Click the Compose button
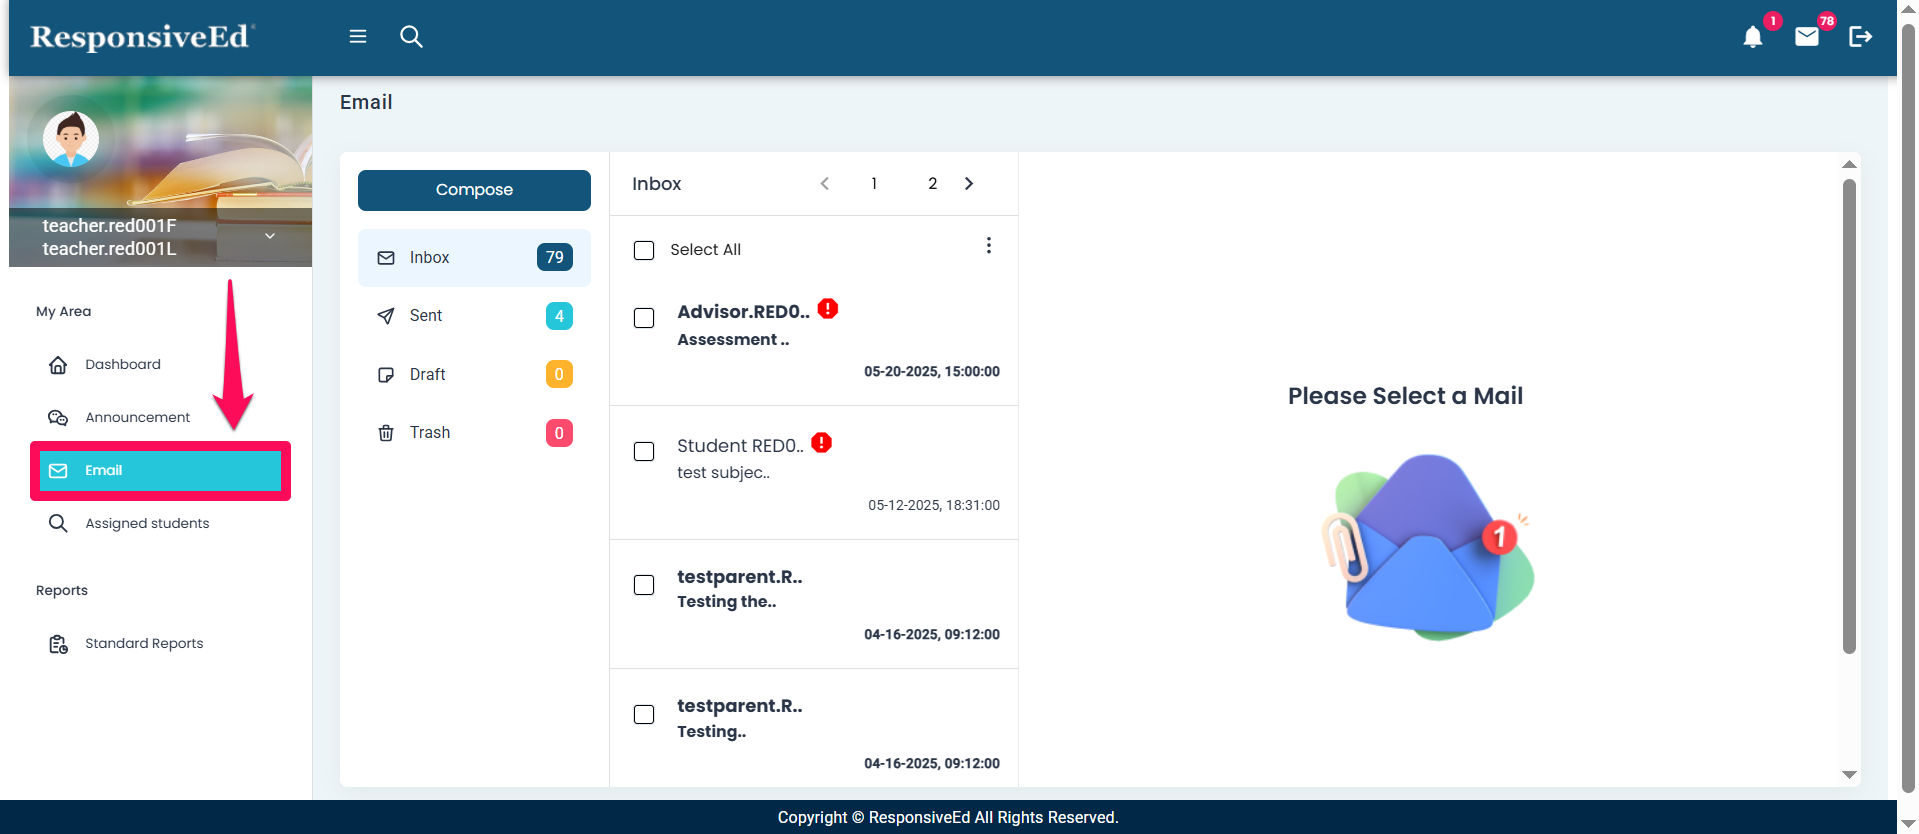The height and width of the screenshot is (834, 1919). coord(474,190)
